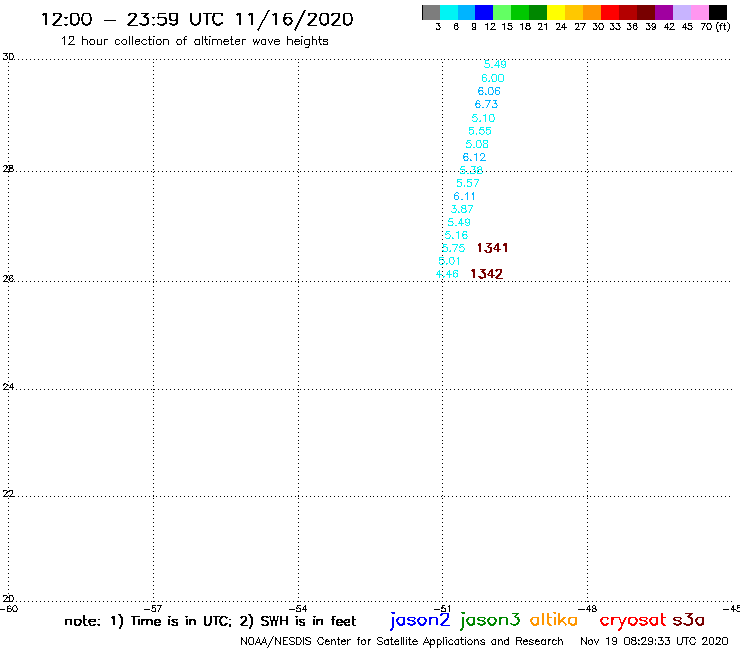Screen dimensions: 740x650
Task: Click the 5.01 wave height value
Action: click(449, 261)
